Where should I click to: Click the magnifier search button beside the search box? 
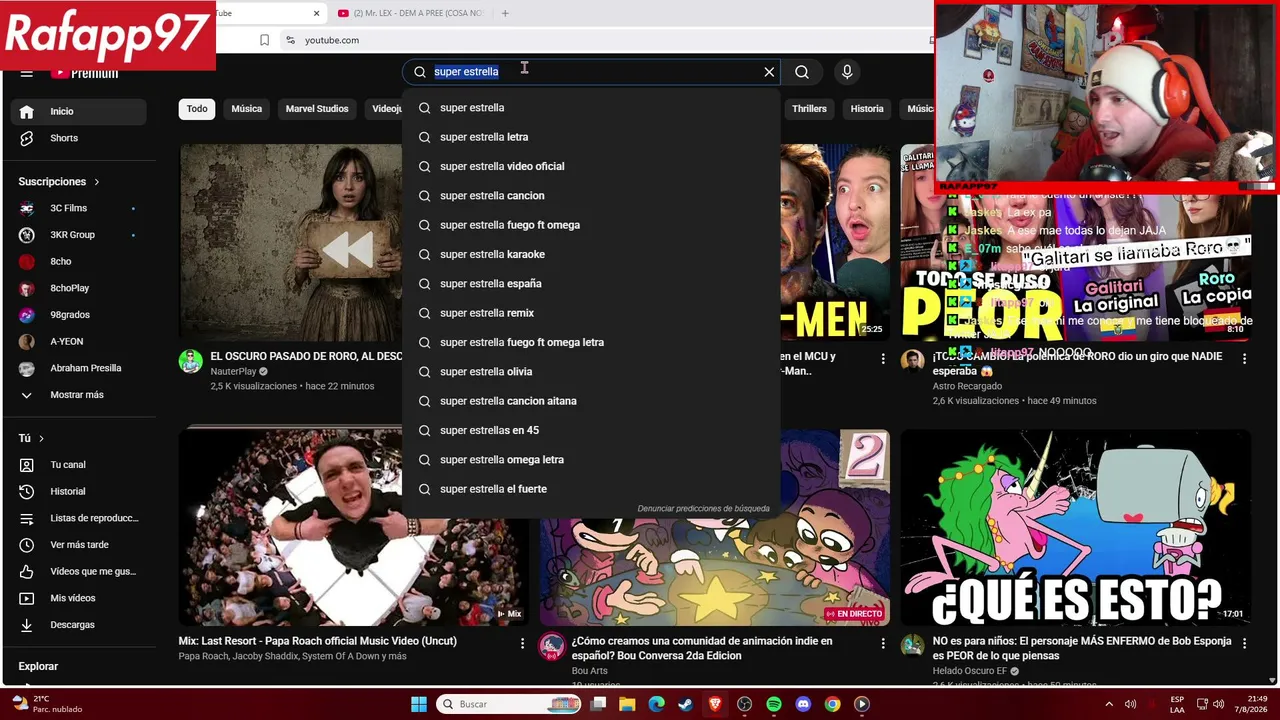(x=802, y=72)
